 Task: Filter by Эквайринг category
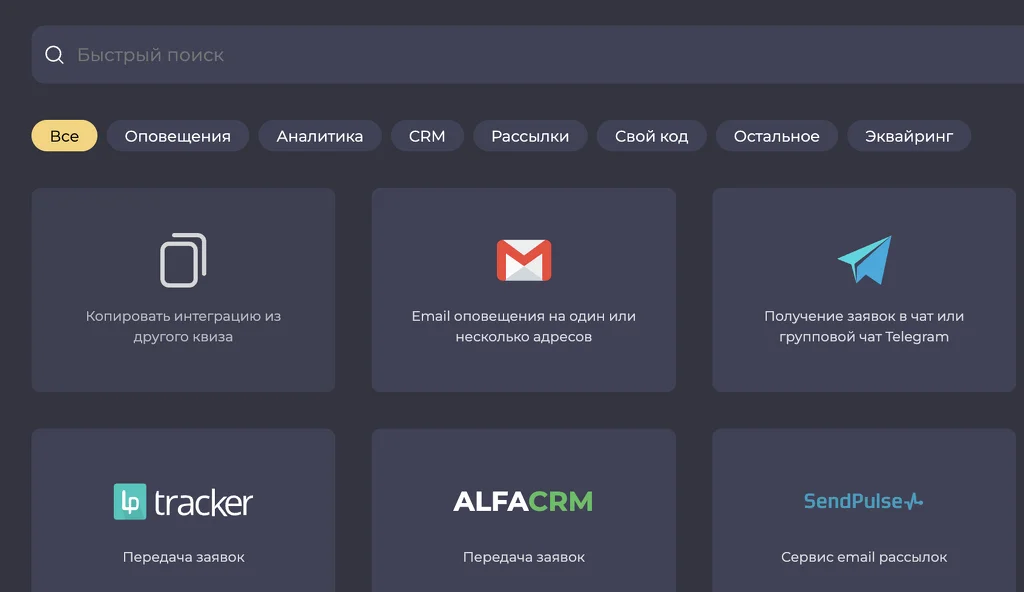pos(909,136)
